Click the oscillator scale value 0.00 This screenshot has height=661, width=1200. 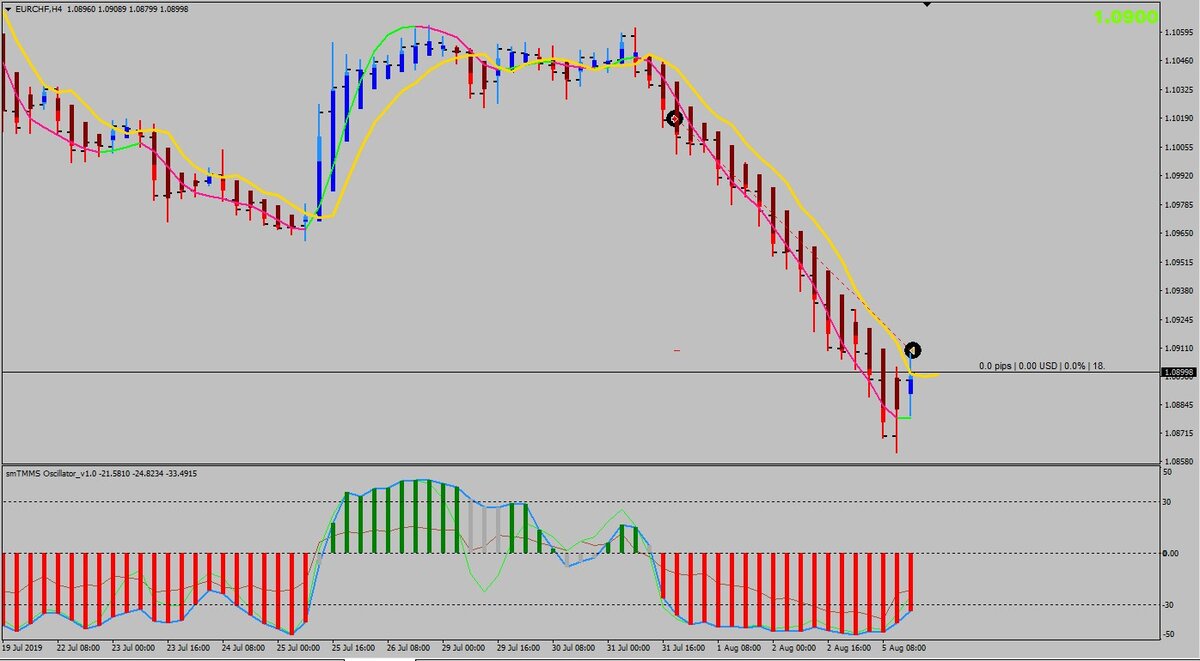1172,553
